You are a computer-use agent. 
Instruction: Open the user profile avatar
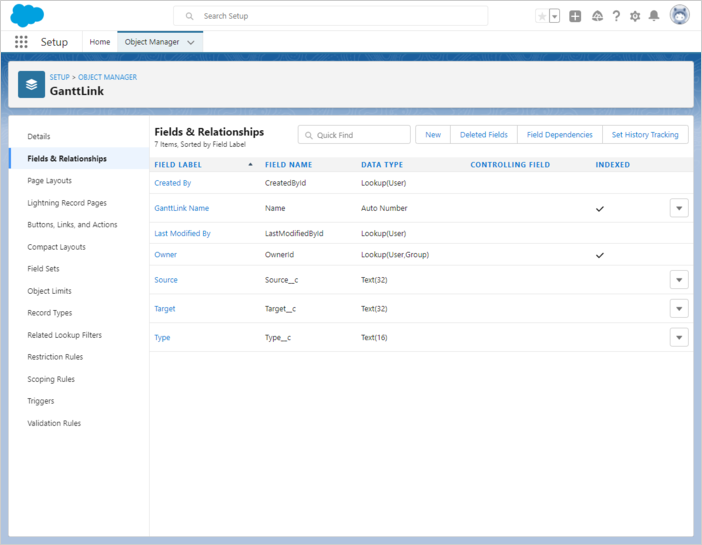point(680,16)
